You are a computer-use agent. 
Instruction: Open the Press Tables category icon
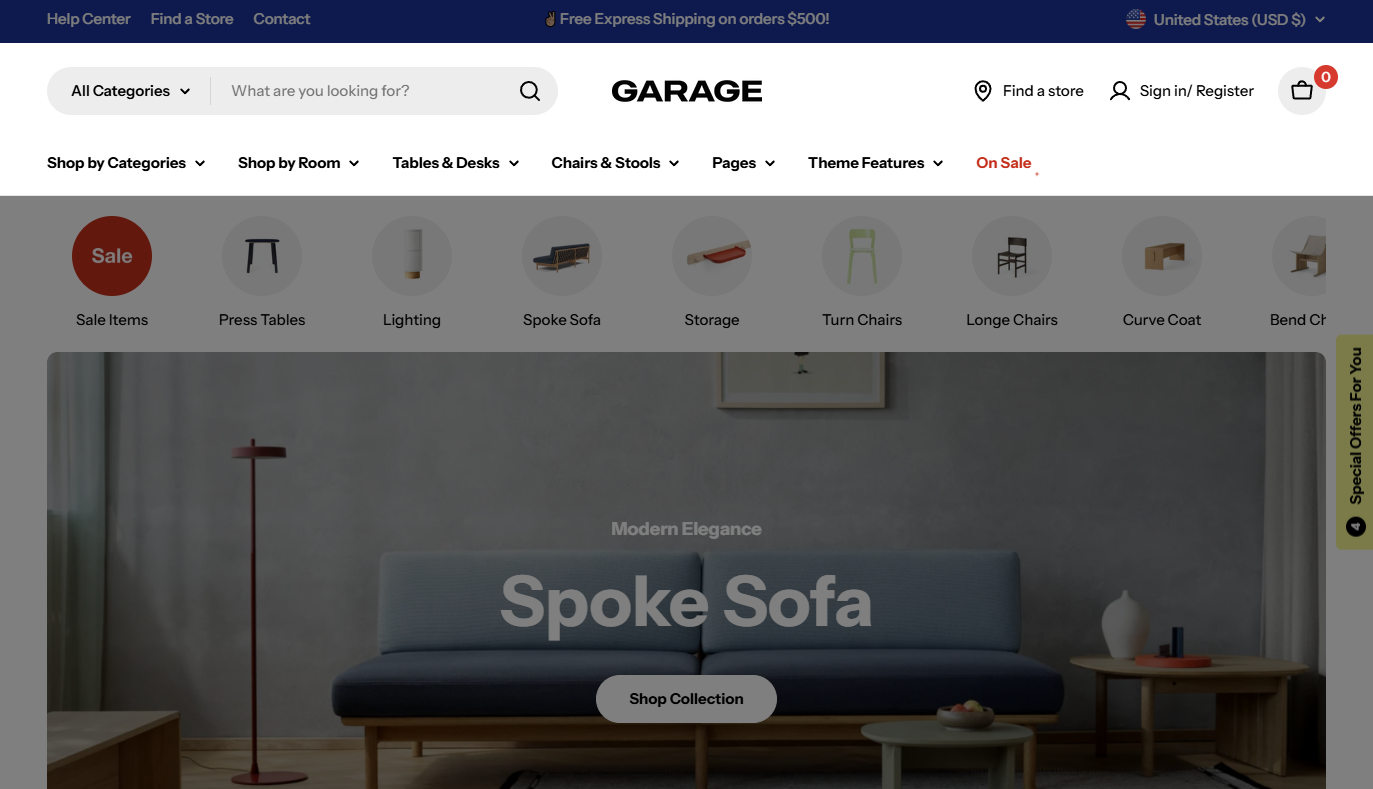click(x=262, y=256)
